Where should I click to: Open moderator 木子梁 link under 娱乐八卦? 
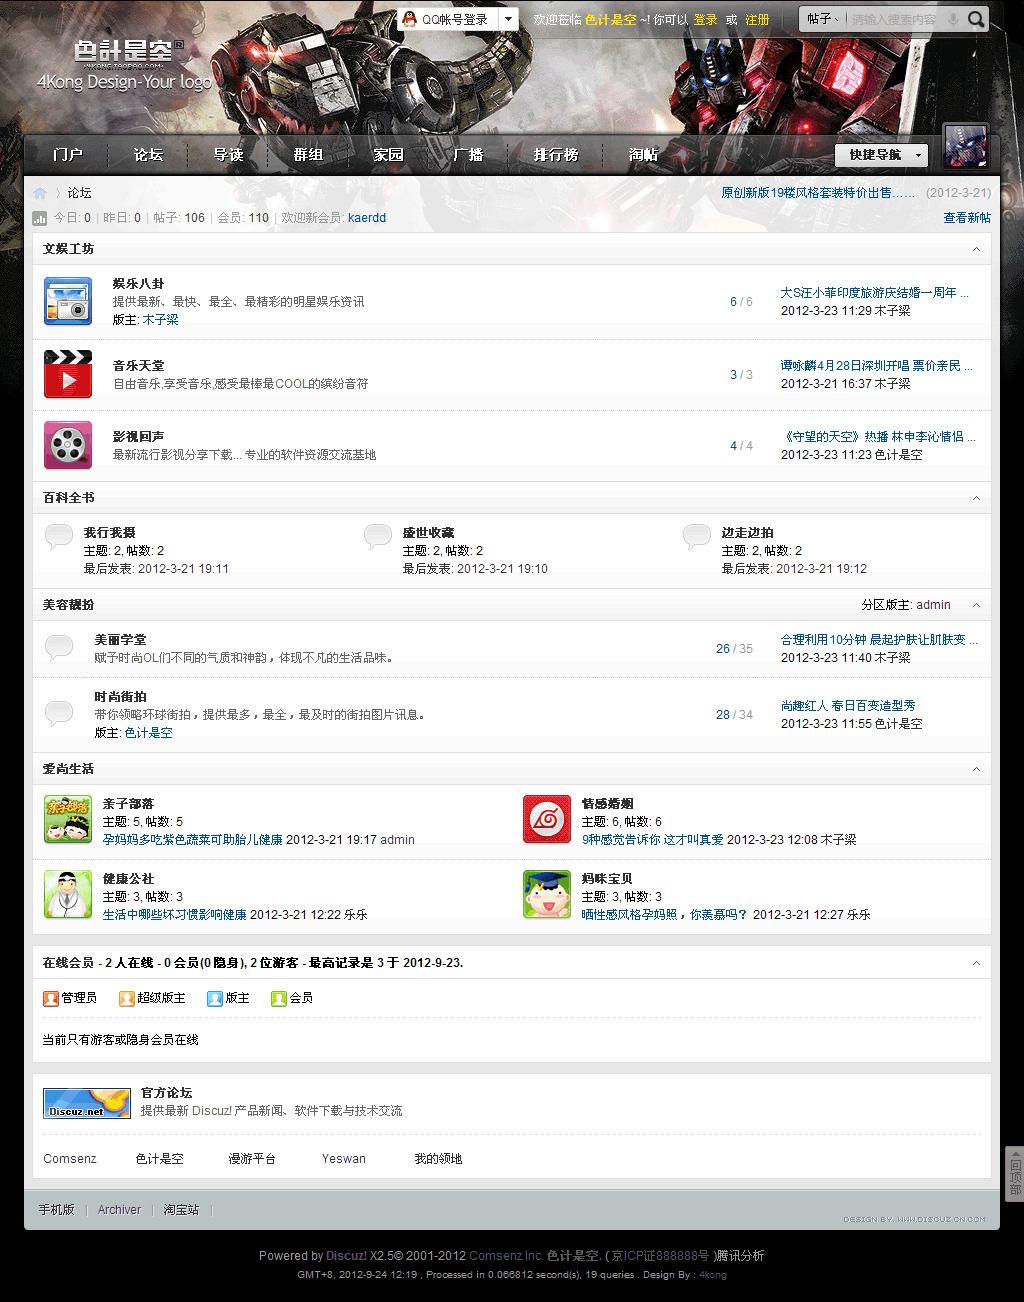[160, 320]
